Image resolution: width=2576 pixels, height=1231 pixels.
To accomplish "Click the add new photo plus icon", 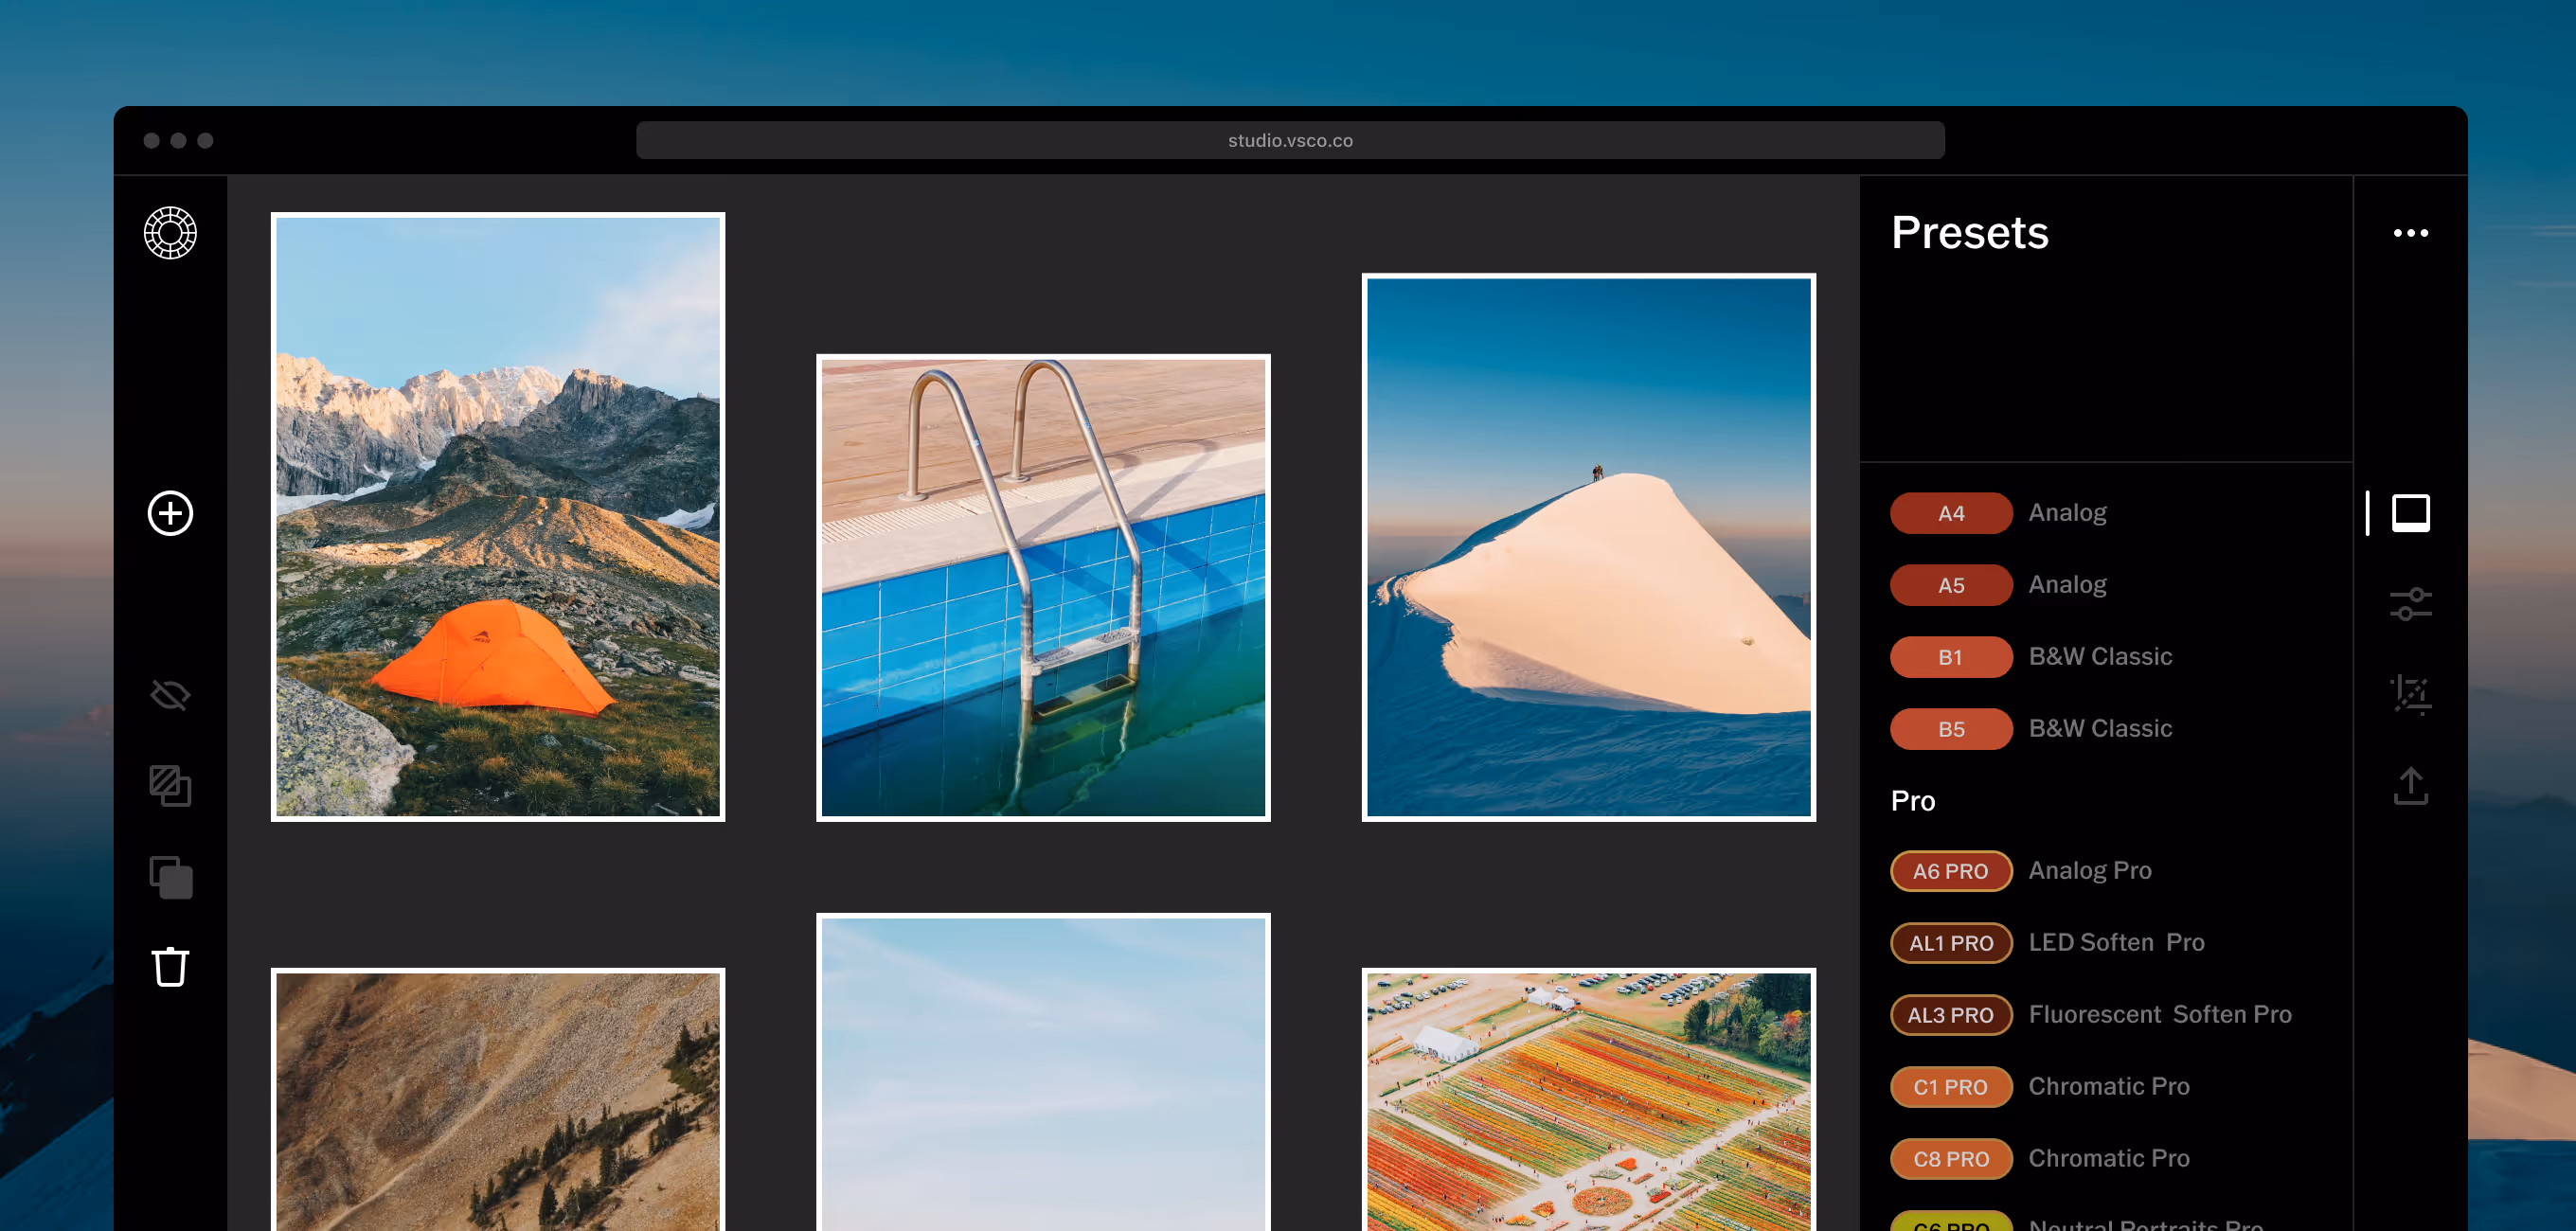I will click(x=170, y=513).
